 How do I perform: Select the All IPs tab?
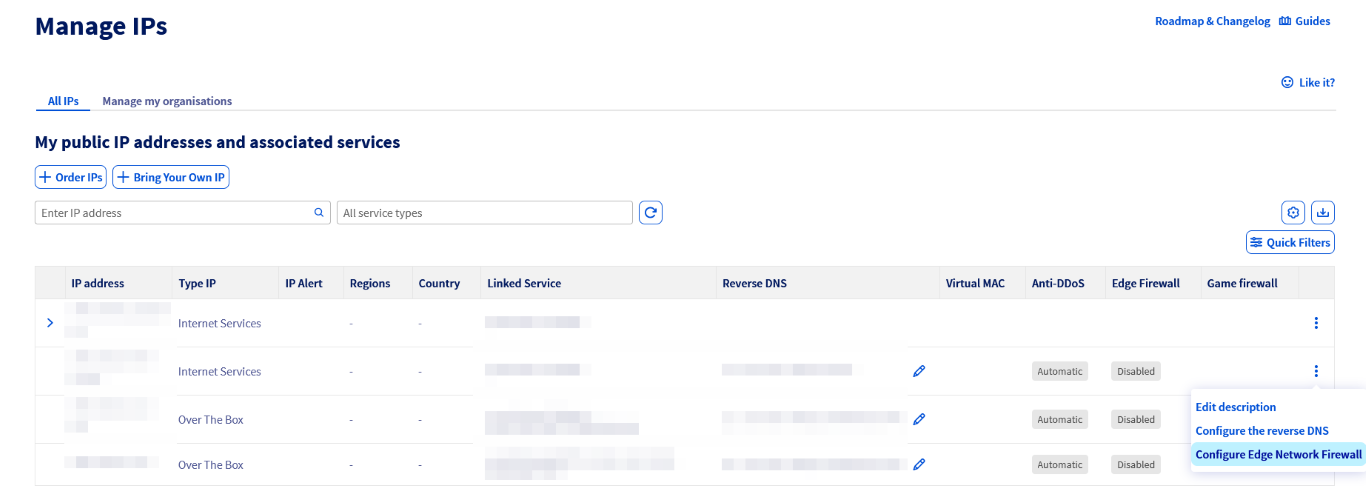pos(63,101)
